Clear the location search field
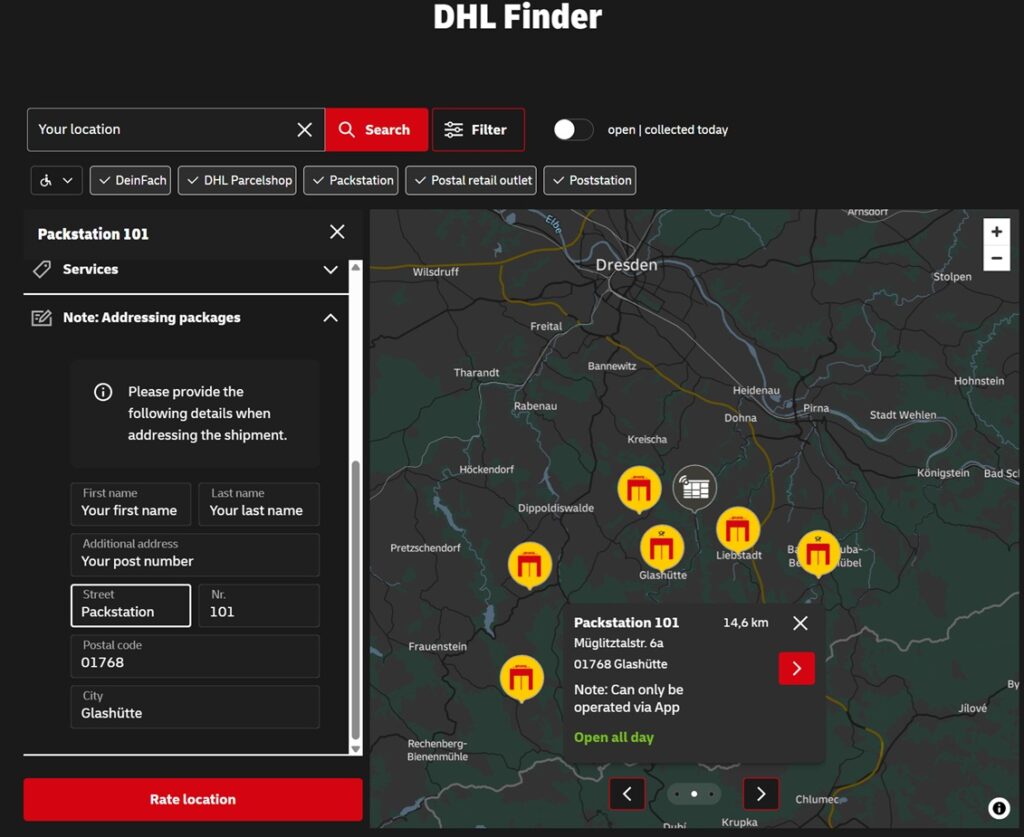 [x=305, y=130]
